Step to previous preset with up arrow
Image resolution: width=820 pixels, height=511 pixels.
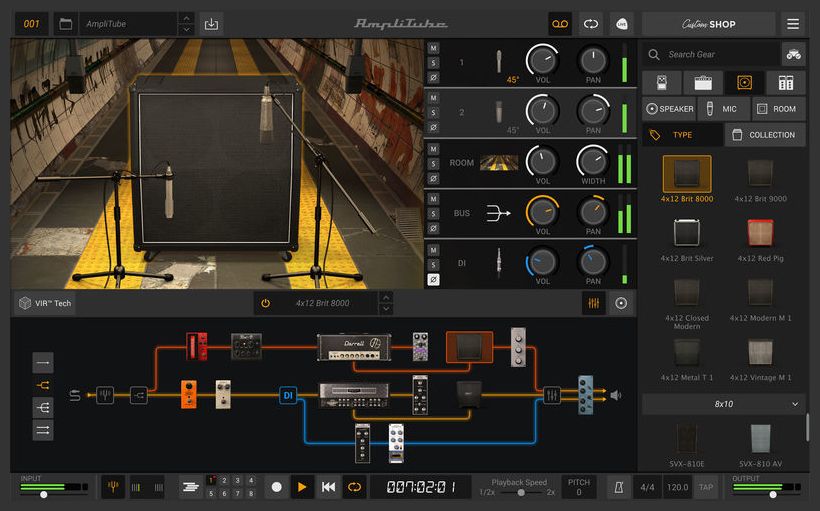click(187, 18)
